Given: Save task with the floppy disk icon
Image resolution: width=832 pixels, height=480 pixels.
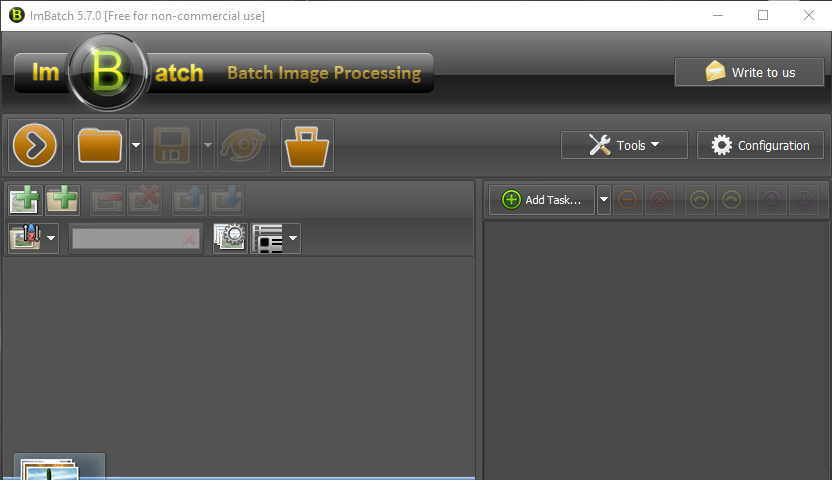Looking at the screenshot, I should tap(172, 145).
